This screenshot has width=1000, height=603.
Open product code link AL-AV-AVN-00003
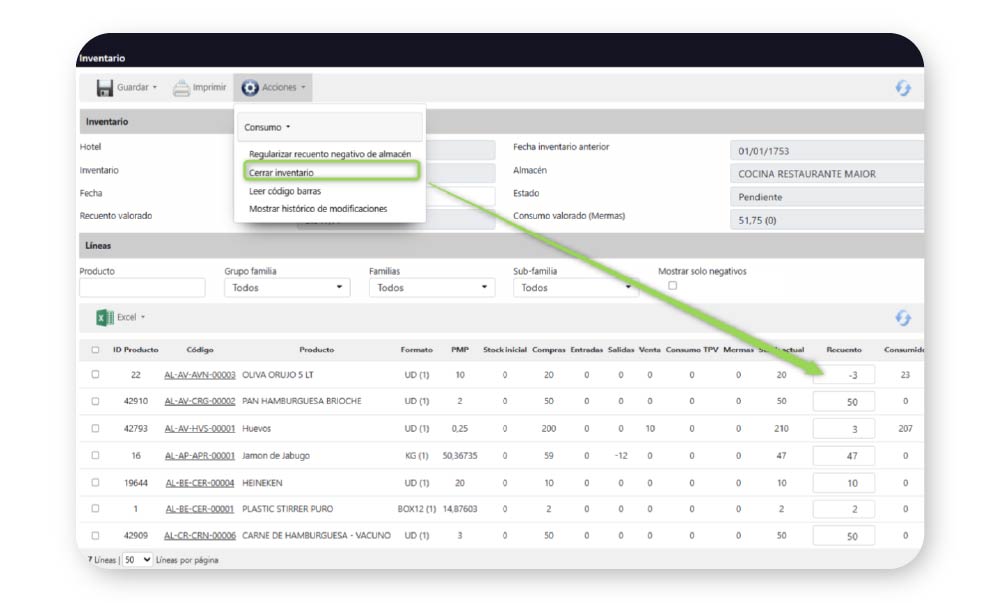(x=199, y=374)
